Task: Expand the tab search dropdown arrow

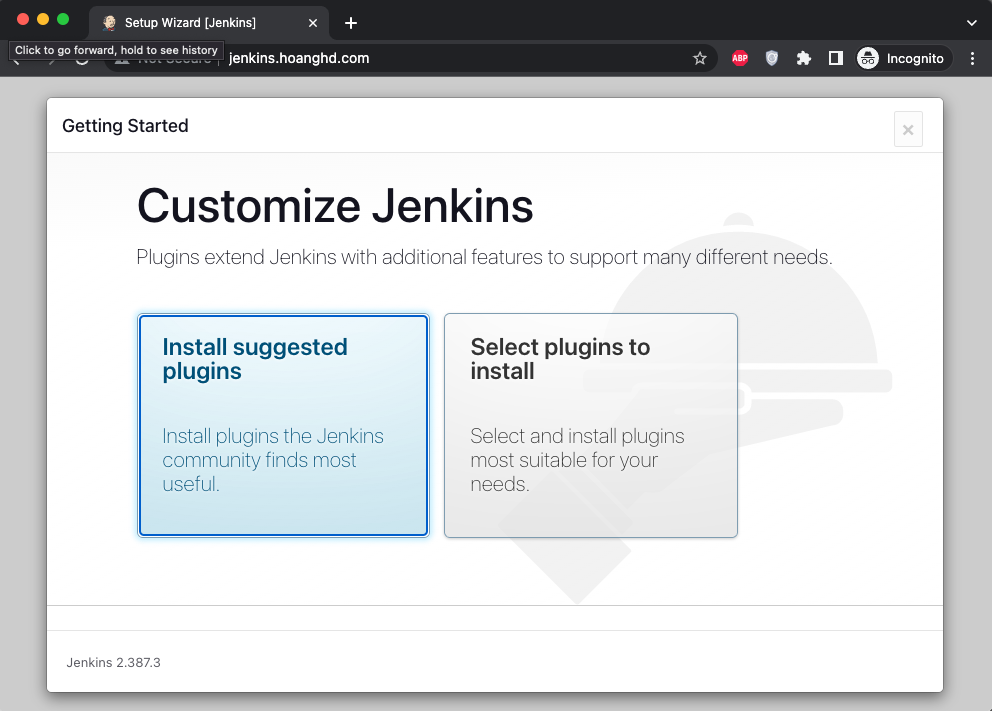Action: pos(972,23)
